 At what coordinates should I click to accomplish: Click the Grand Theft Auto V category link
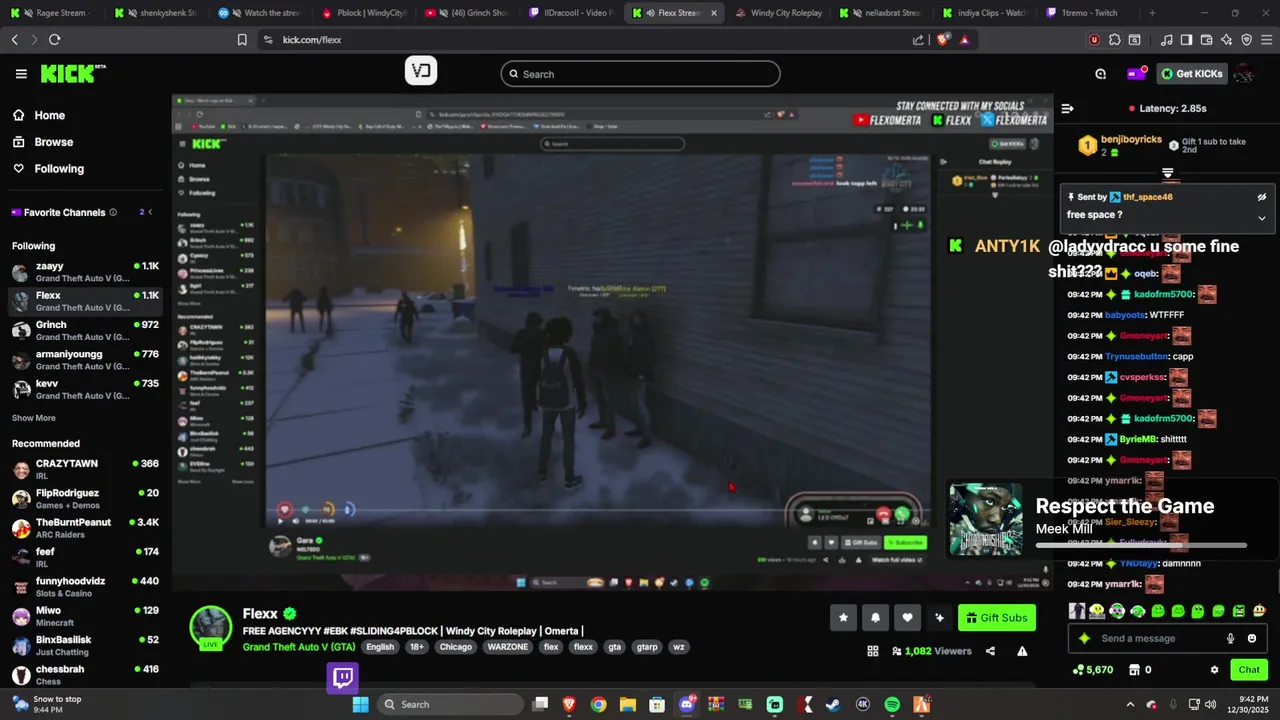(x=298, y=647)
